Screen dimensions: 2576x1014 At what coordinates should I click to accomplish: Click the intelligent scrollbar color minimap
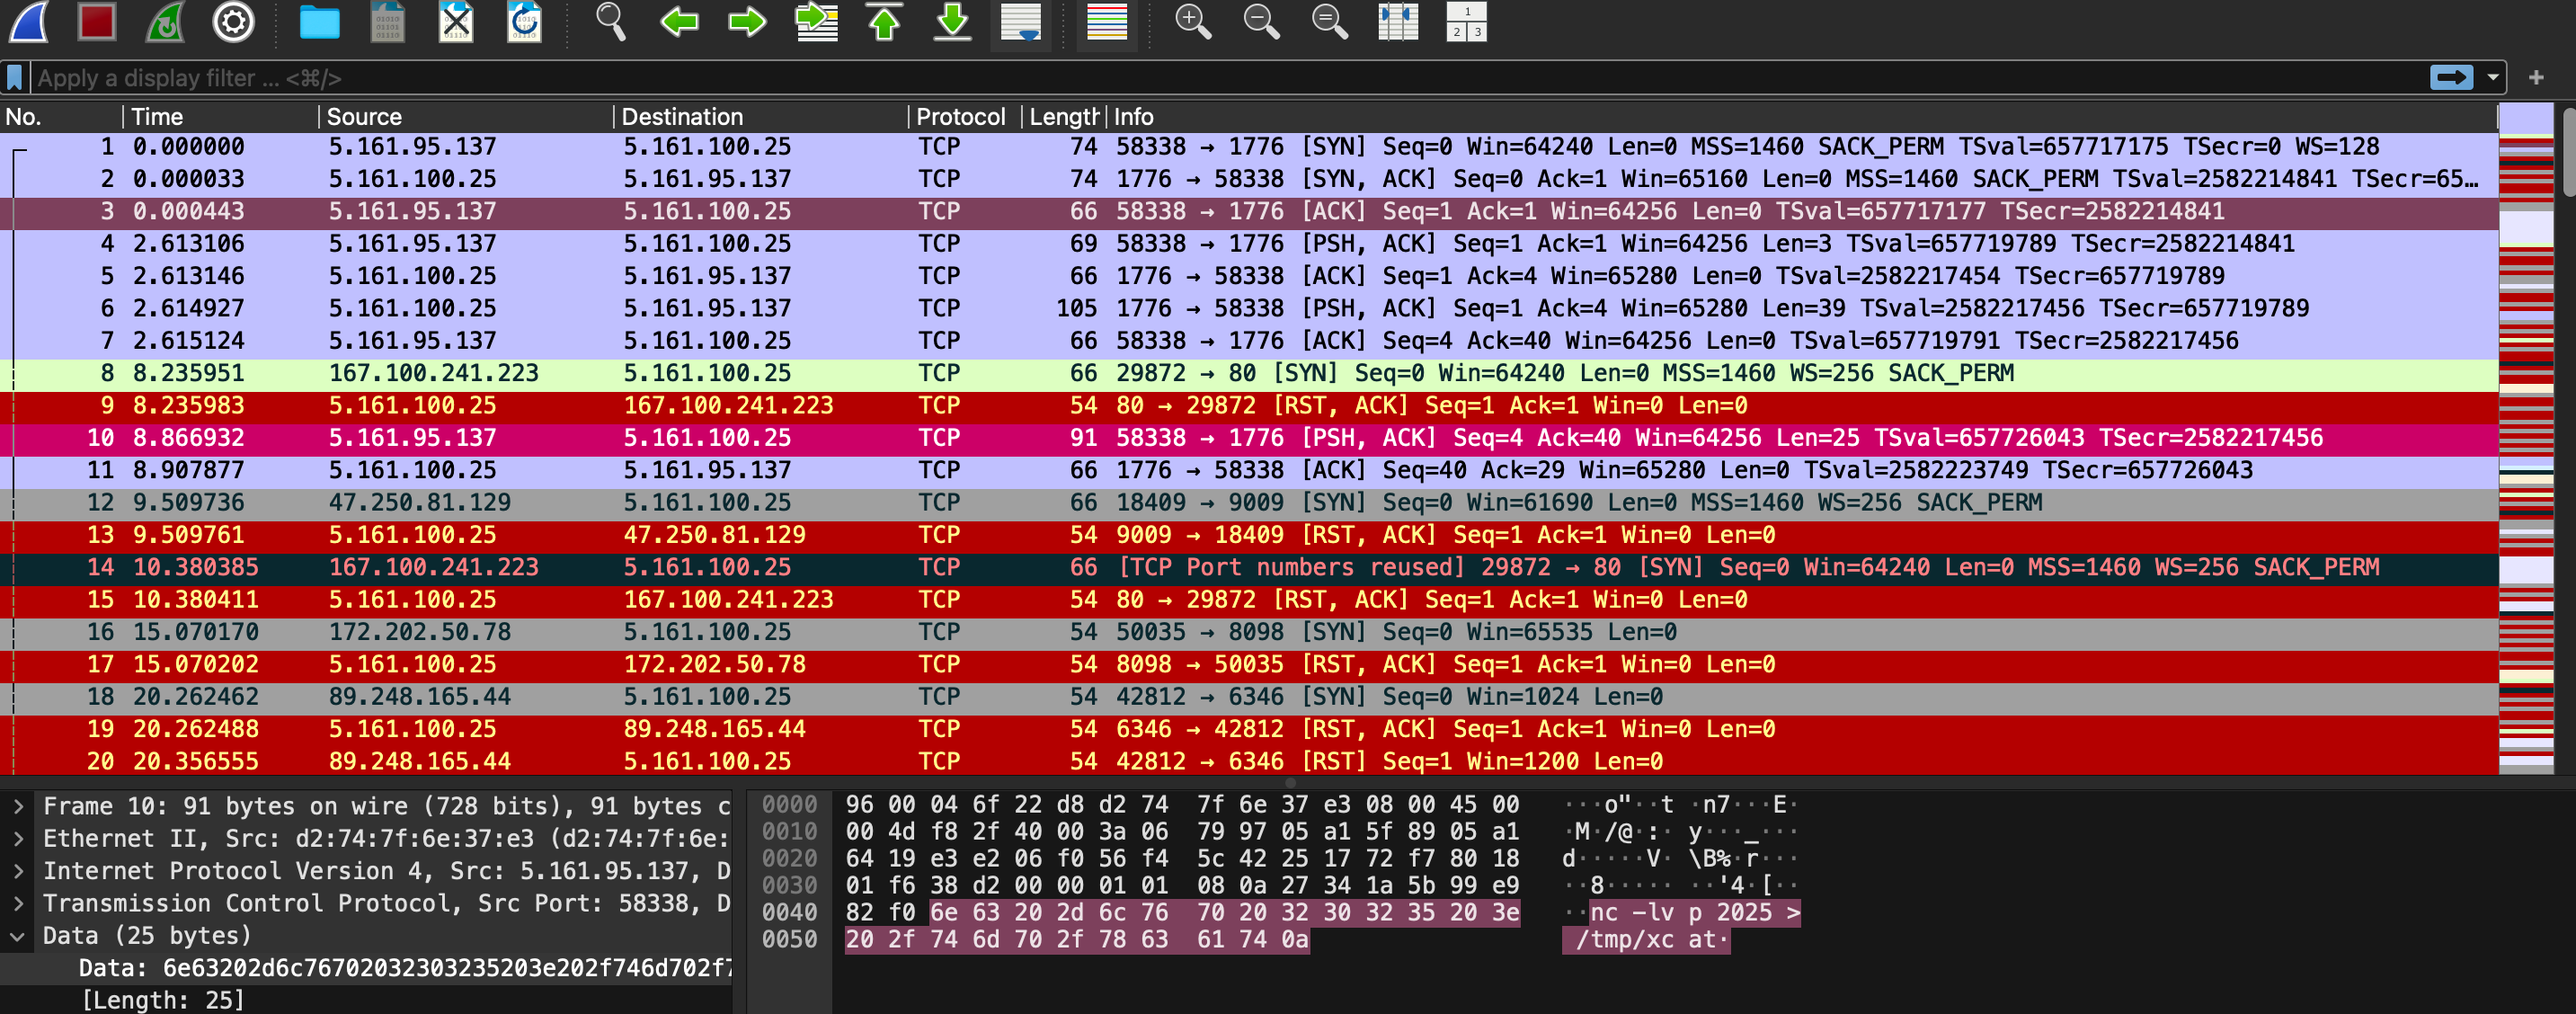coord(2526,438)
